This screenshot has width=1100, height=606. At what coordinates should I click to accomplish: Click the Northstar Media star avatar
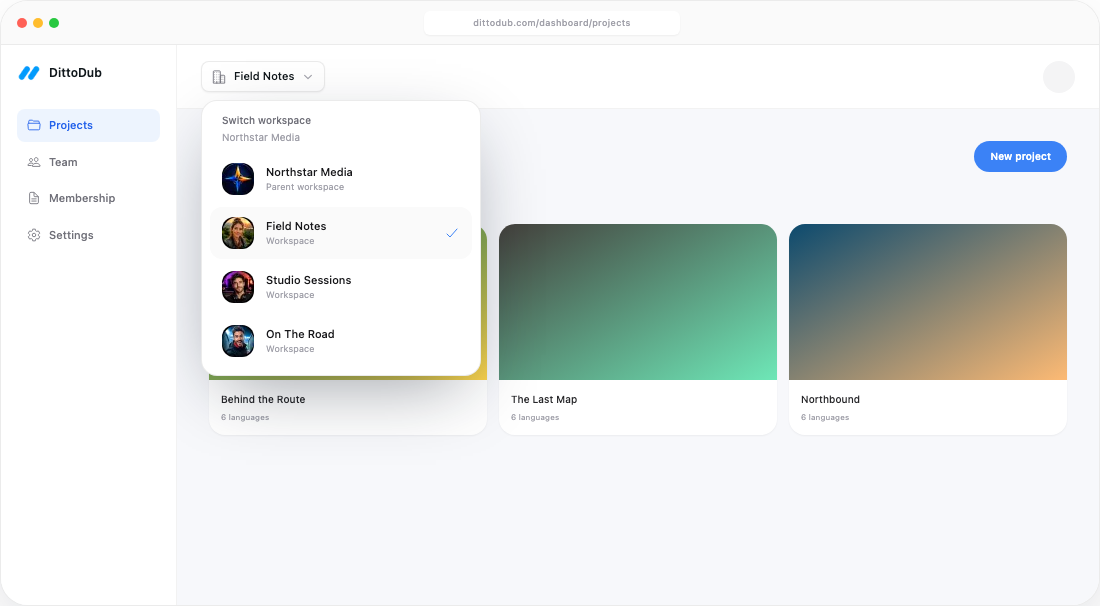238,179
